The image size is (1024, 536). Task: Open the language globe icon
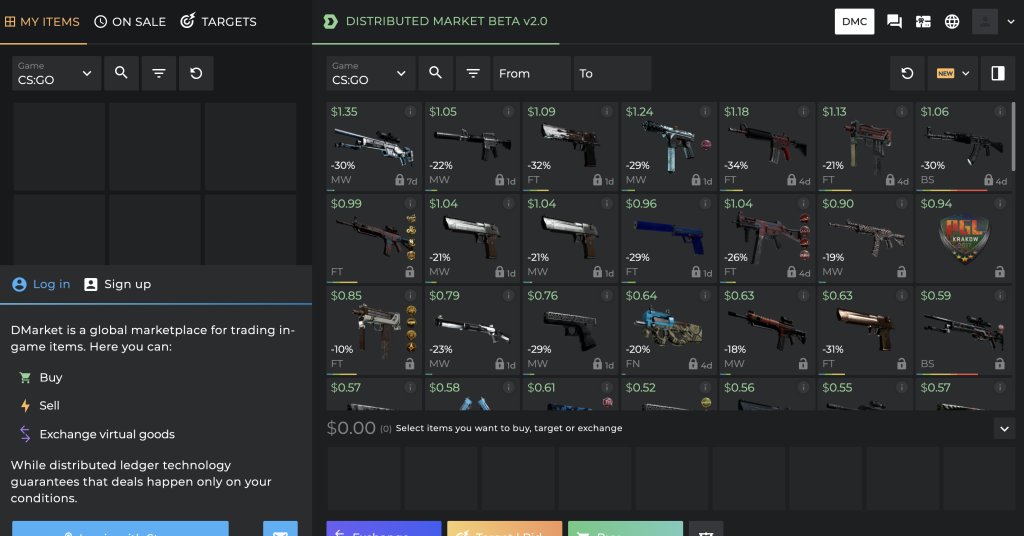click(x=952, y=21)
